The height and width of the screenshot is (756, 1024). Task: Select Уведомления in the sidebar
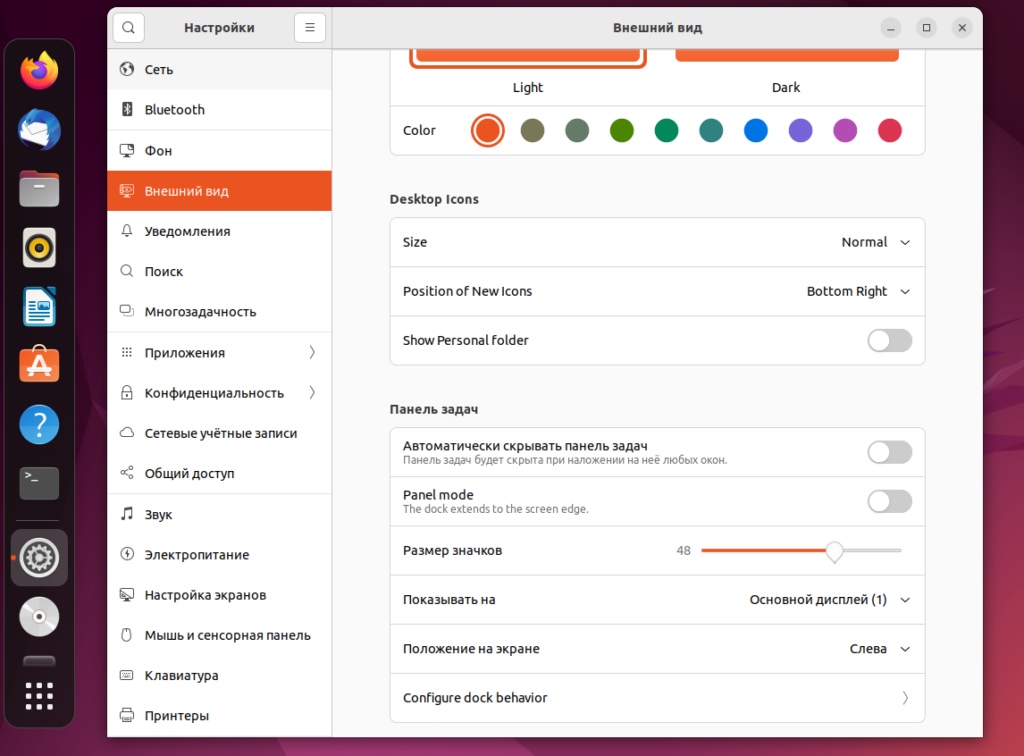pyautogui.click(x=187, y=231)
